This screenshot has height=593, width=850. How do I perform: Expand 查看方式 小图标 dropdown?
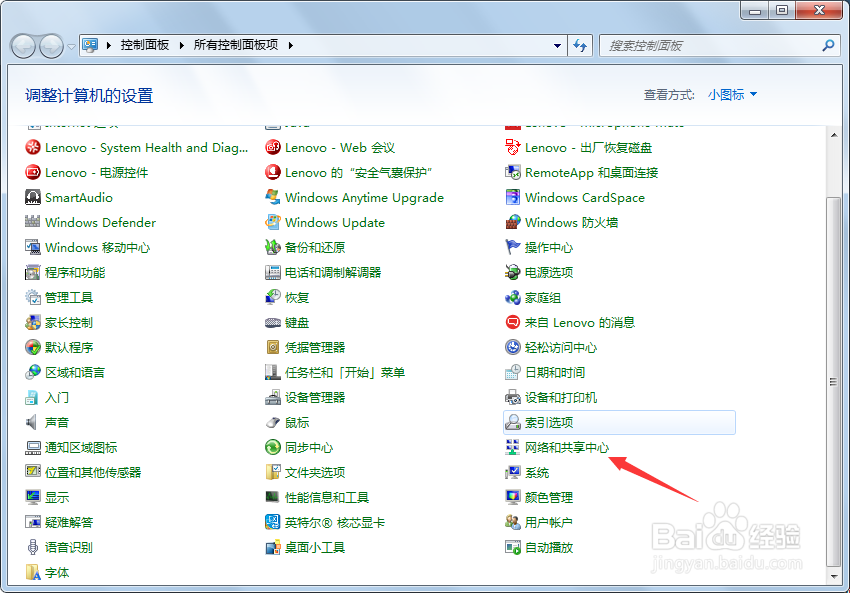pyautogui.click(x=732, y=95)
